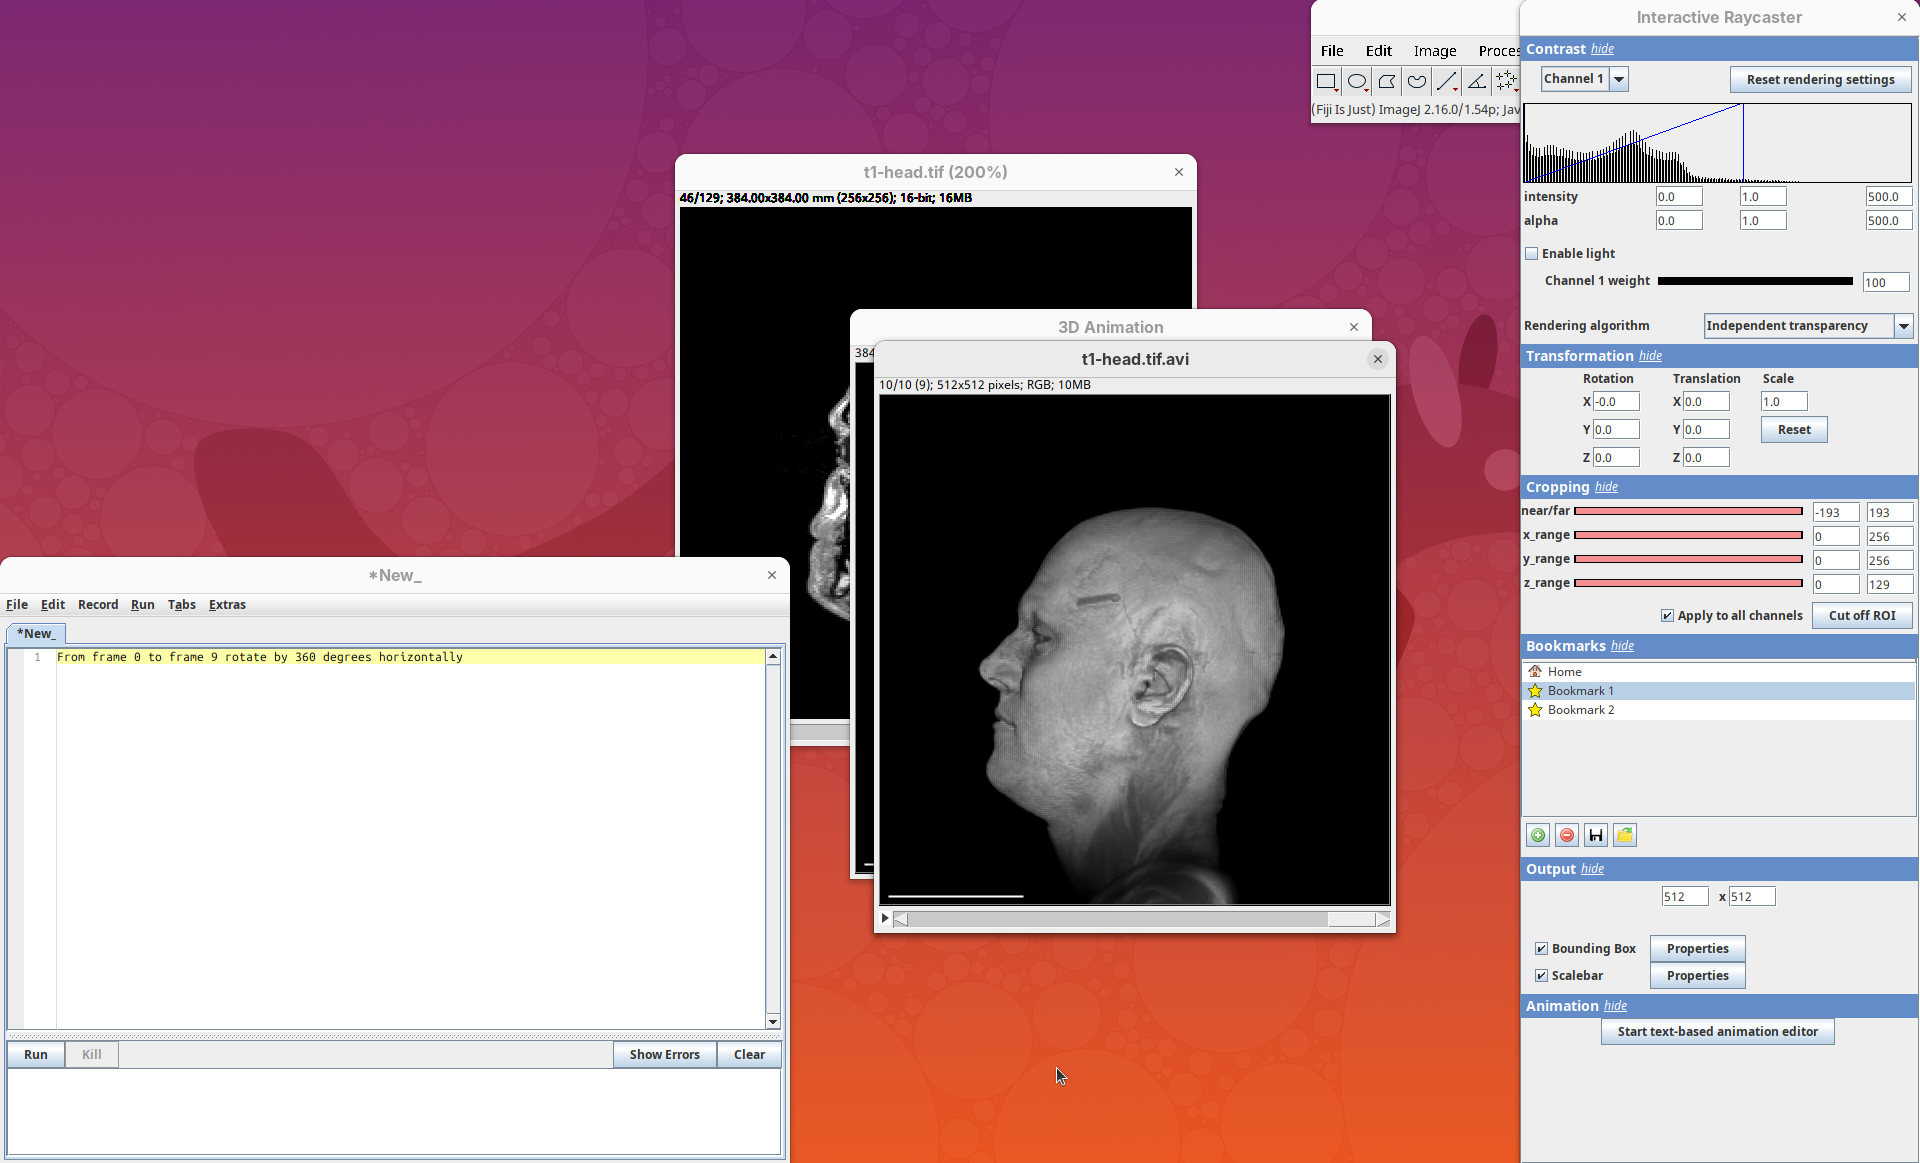1920x1163 pixels.
Task: Toggle the Scalebar checkbox
Action: pyautogui.click(x=1541, y=976)
